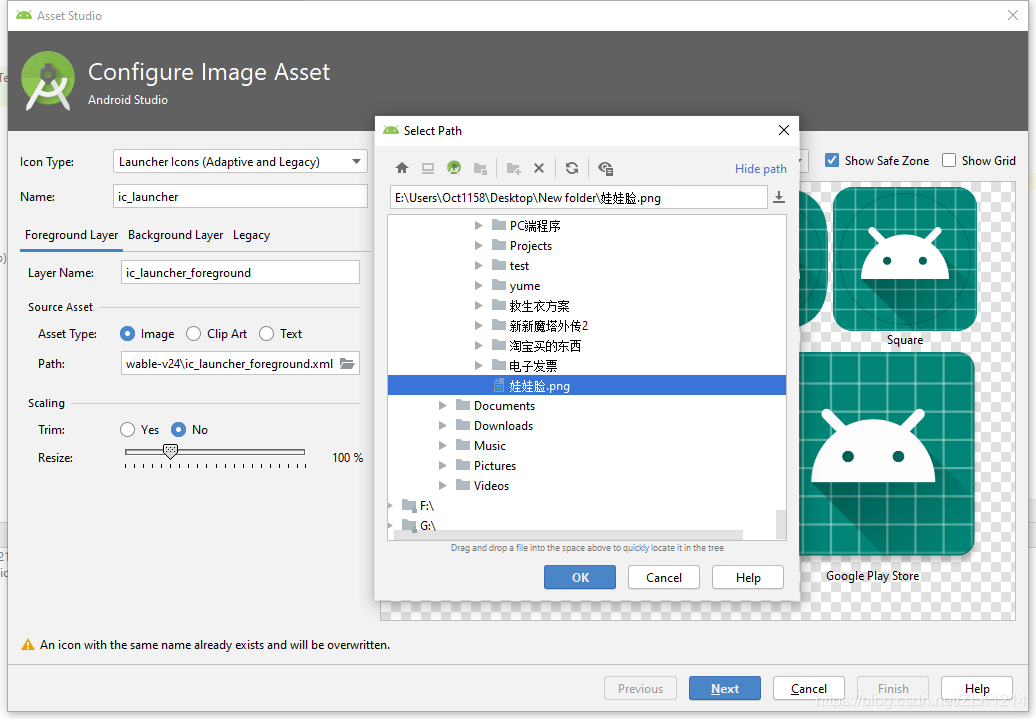Screen dimensions: 1036x719
Task: Click the Projects folder icon
Action: pyautogui.click(x=499, y=245)
